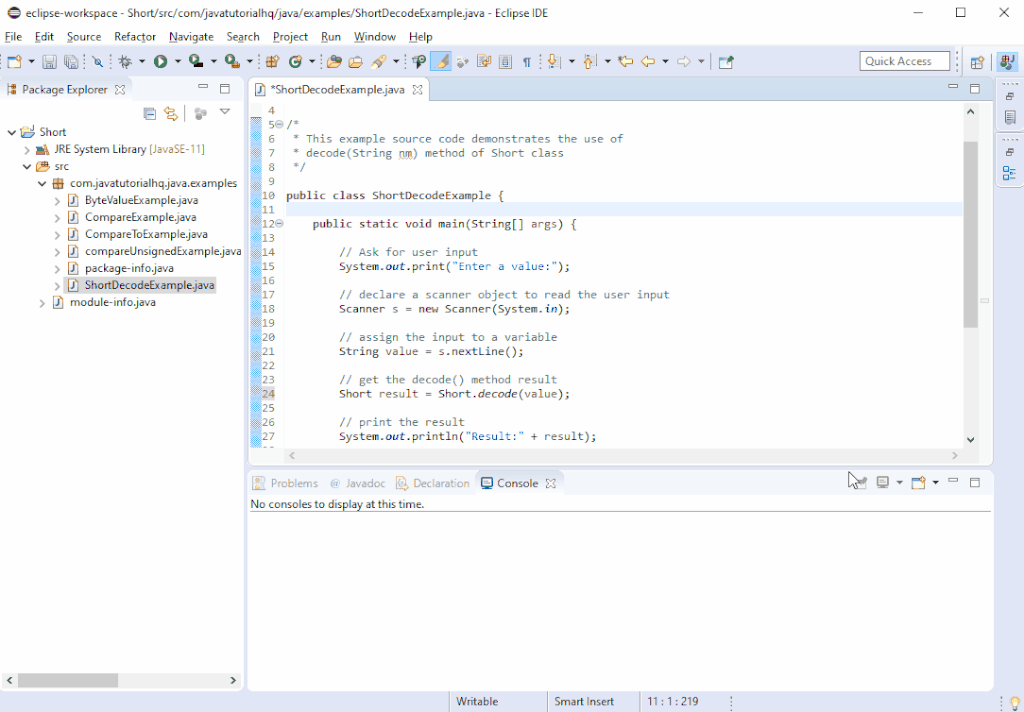Open the Package Explorer view menu arrow
This screenshot has height=712, width=1024.
[x=225, y=113]
